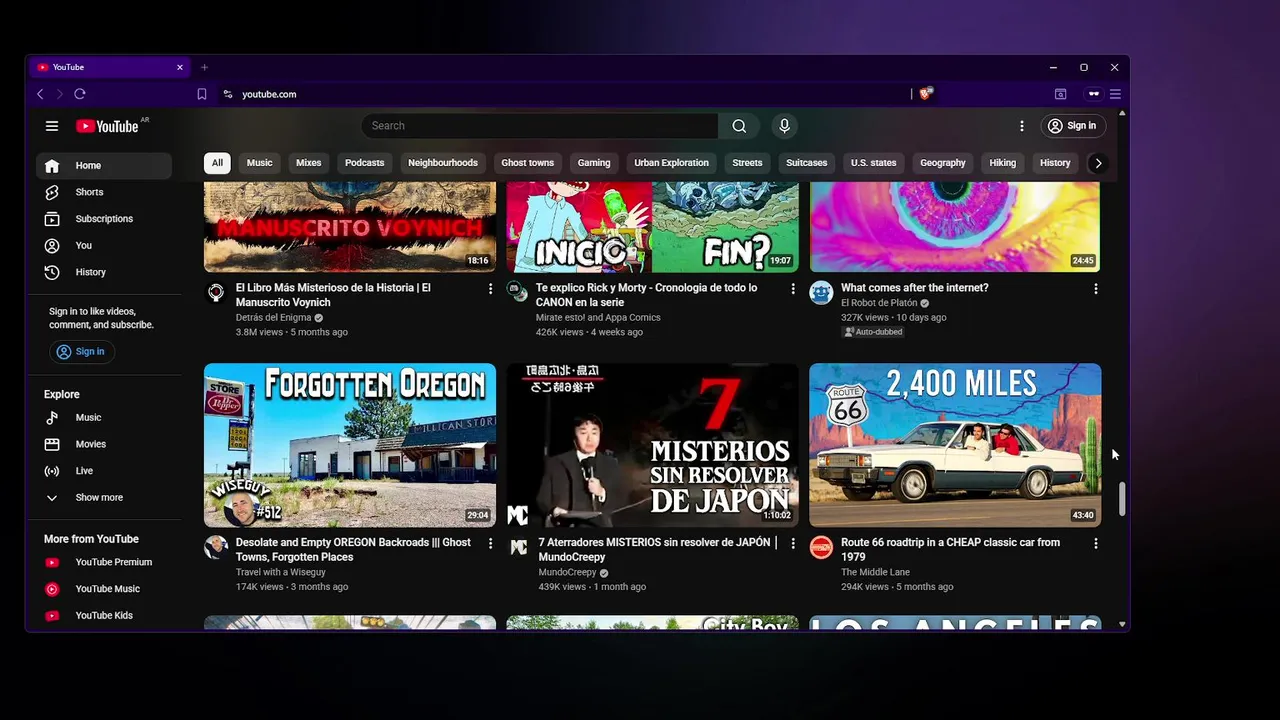The height and width of the screenshot is (720, 1280).
Task: Open Home in the sidebar
Action: (x=104, y=166)
